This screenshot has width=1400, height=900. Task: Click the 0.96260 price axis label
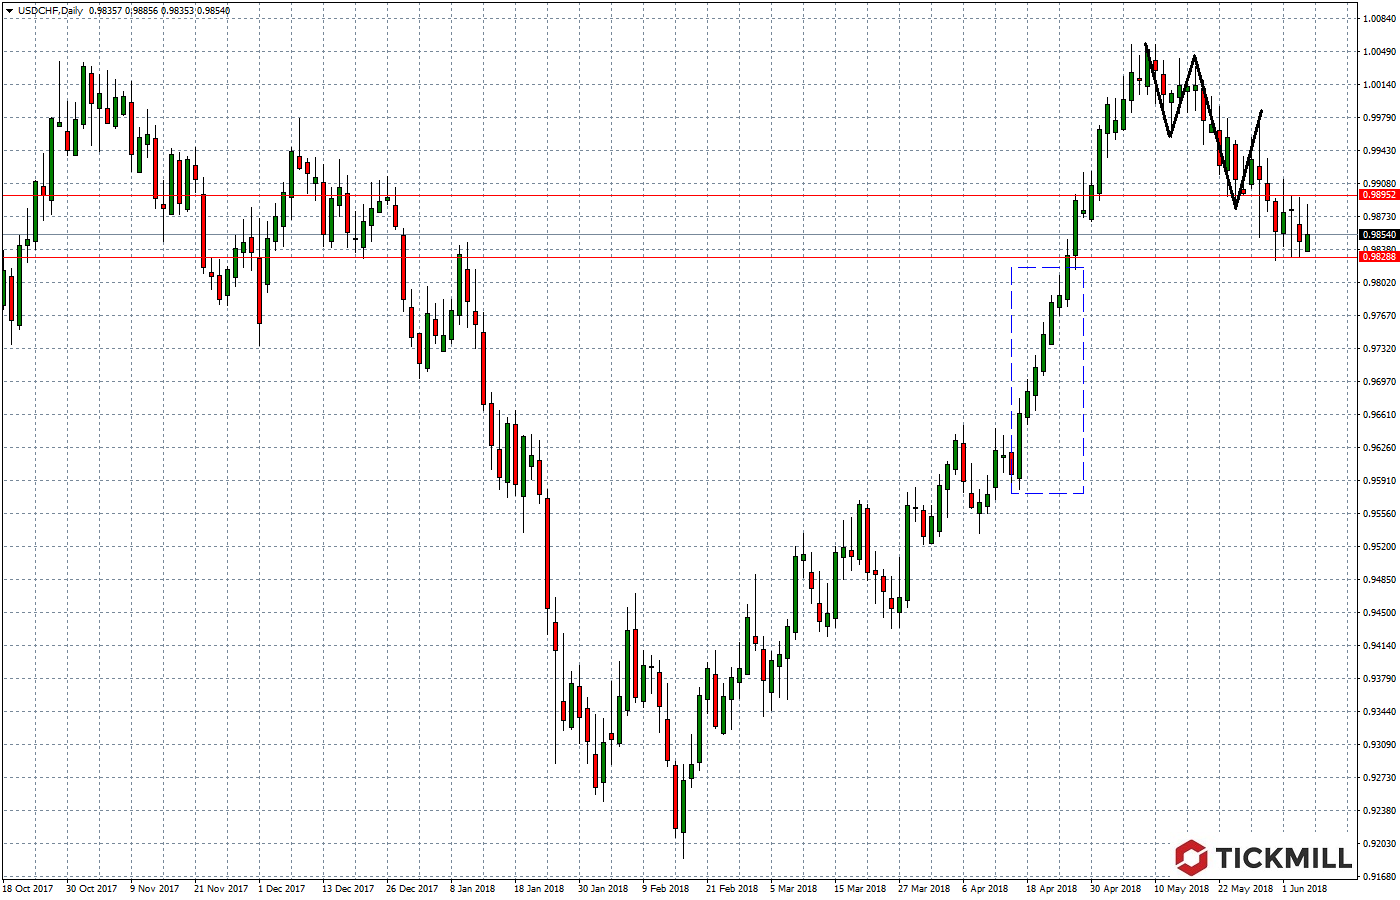(1379, 447)
